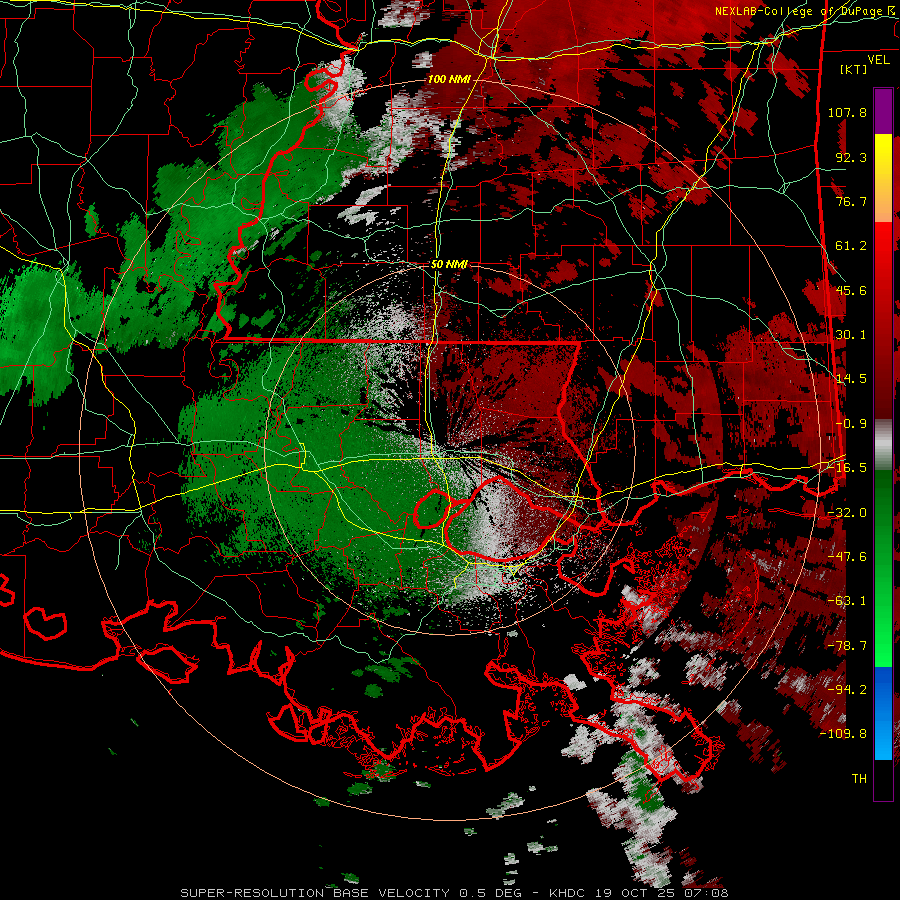Click the 45.6 velocity scale value

click(851, 290)
